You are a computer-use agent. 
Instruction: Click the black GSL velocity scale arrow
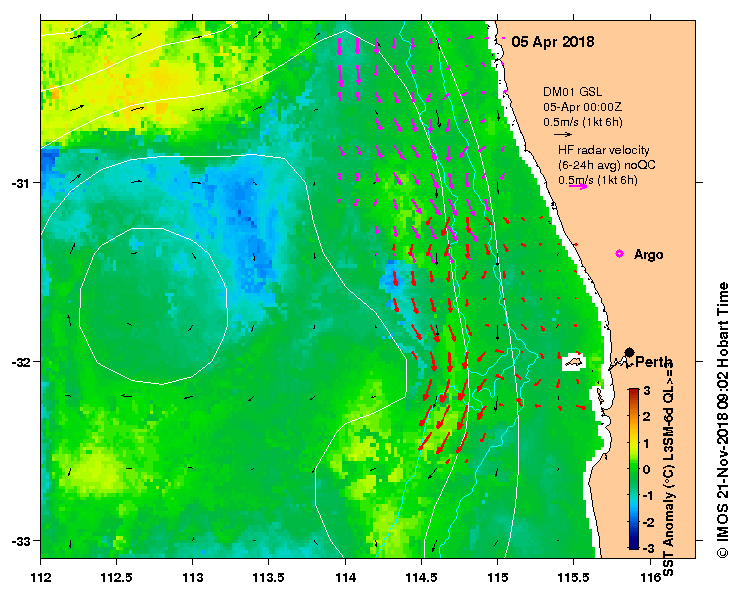563,134
